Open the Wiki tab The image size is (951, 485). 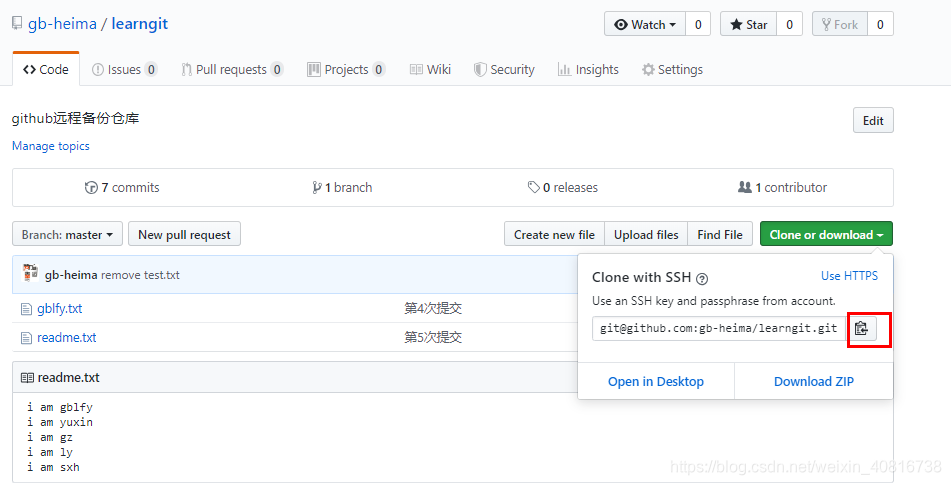coord(430,70)
